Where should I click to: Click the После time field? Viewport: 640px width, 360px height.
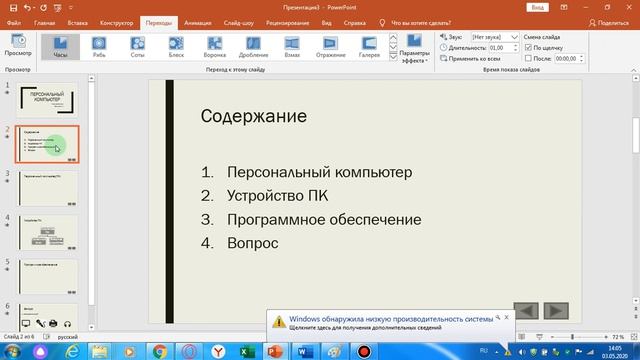point(566,59)
